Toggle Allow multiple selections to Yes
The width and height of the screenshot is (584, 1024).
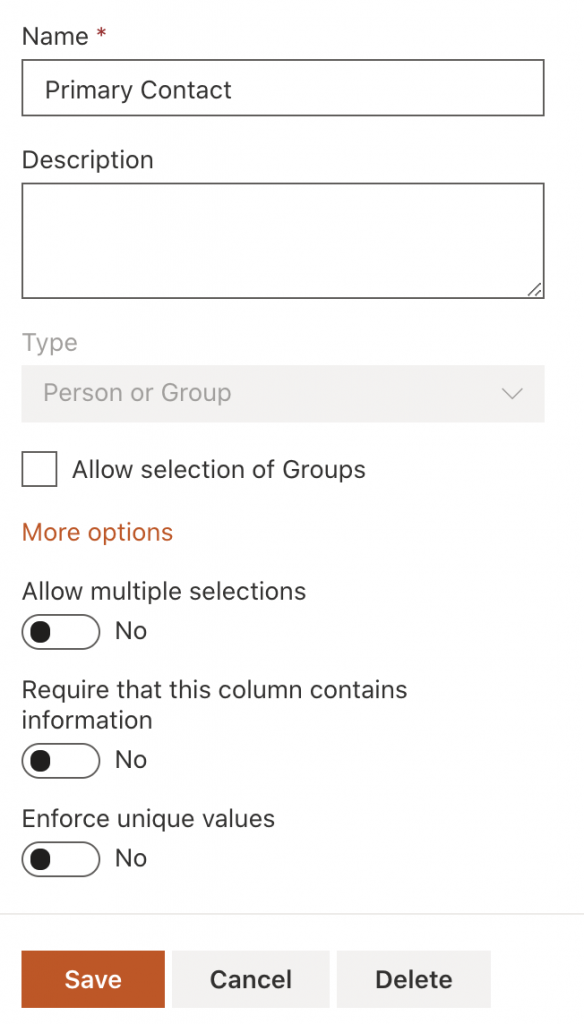(x=60, y=632)
